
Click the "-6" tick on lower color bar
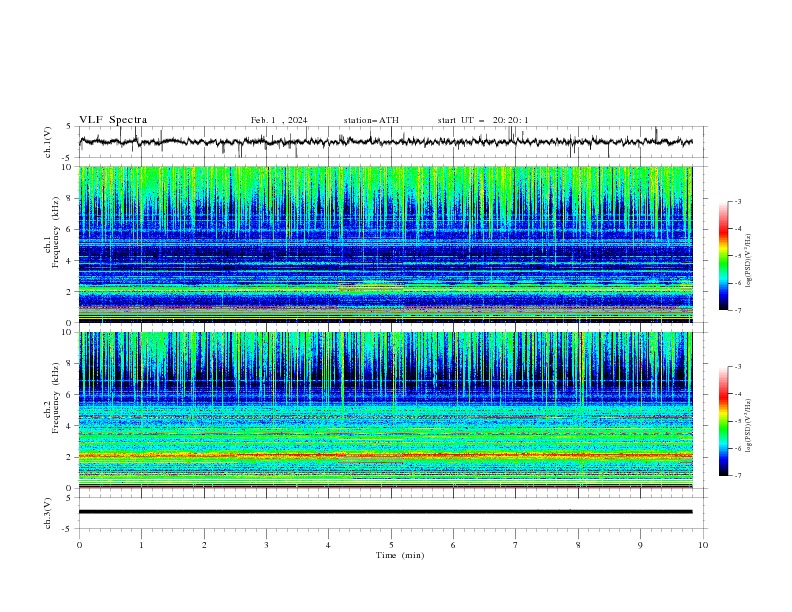pyautogui.click(x=737, y=448)
